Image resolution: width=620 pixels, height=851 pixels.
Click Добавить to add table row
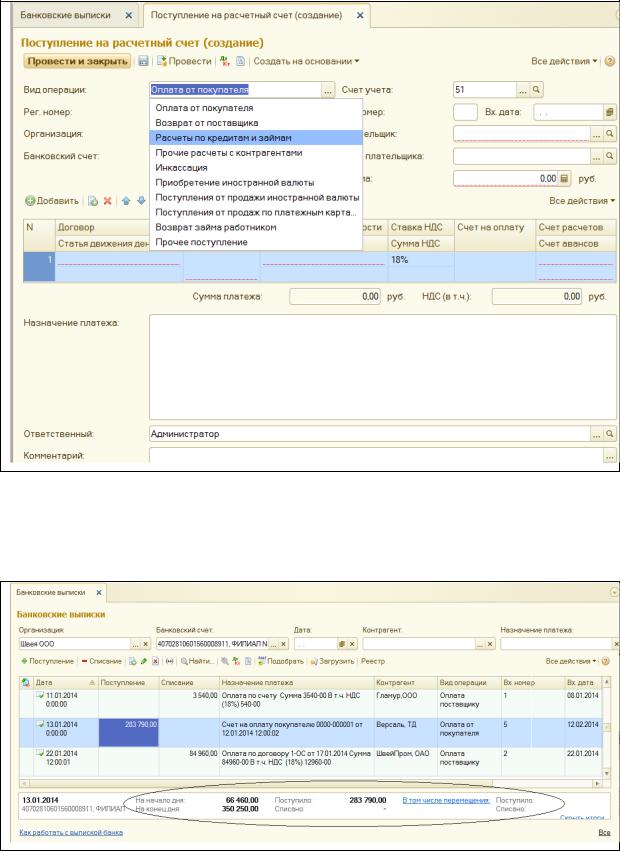(x=52, y=201)
